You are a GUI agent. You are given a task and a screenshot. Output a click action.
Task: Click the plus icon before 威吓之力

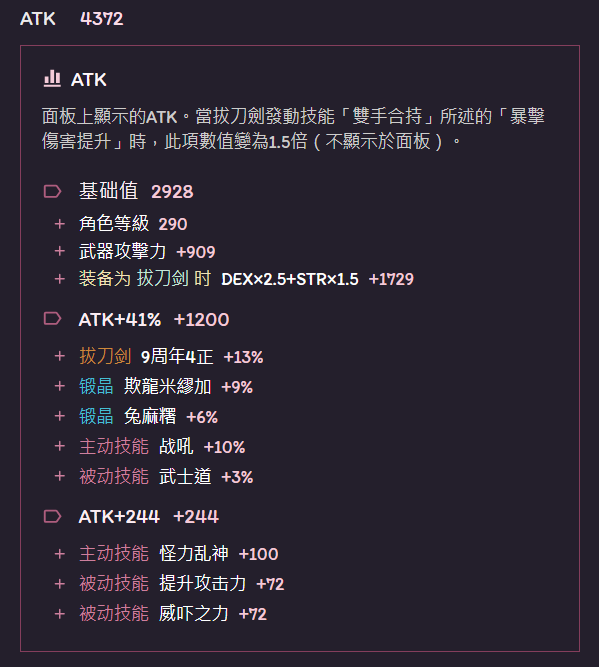coord(60,614)
